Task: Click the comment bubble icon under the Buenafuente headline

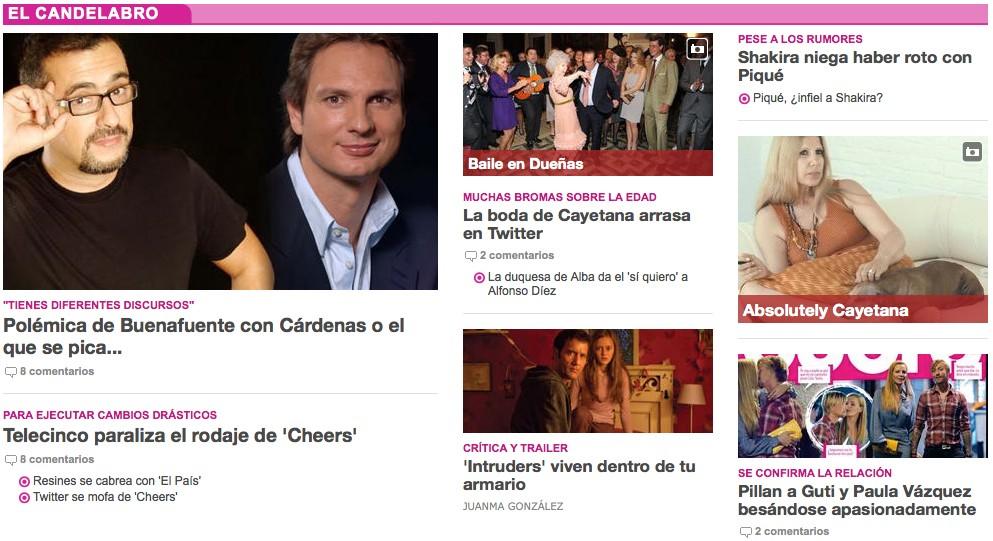Action: 11,372
